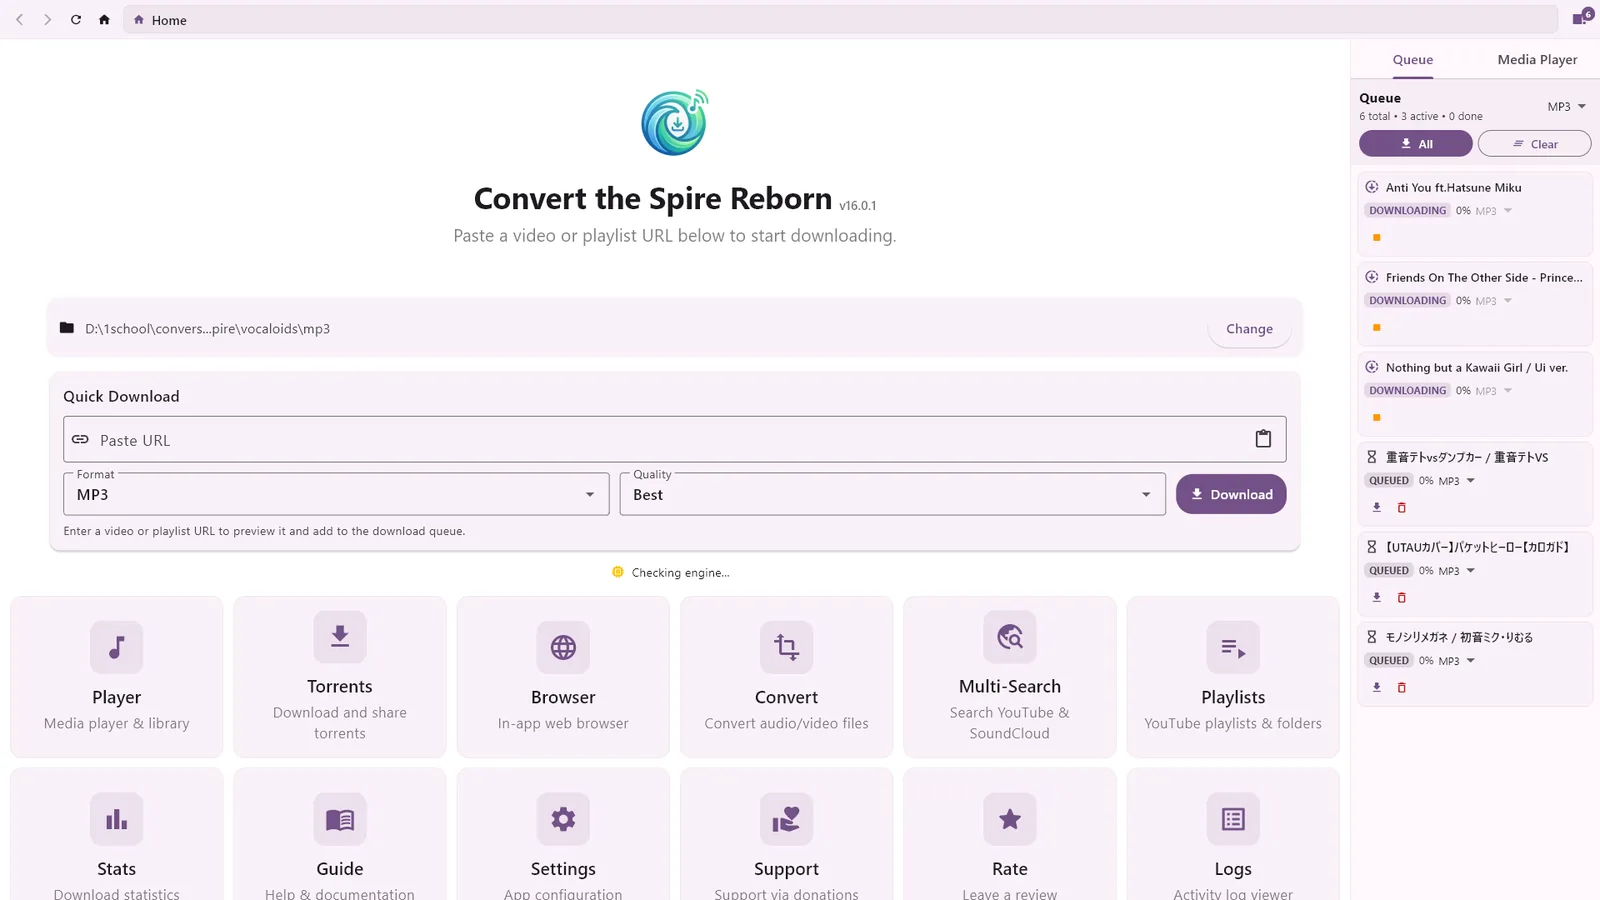This screenshot has width=1600, height=900.
Task: Click the All download button in queue
Action: [1416, 144]
